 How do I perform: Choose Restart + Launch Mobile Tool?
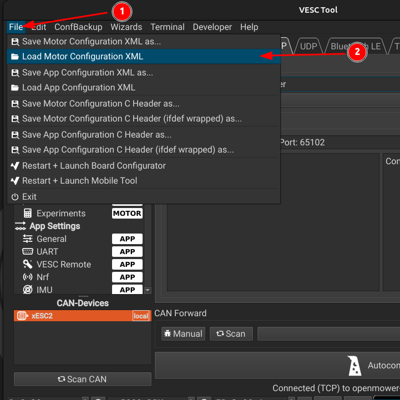[x=143, y=181]
